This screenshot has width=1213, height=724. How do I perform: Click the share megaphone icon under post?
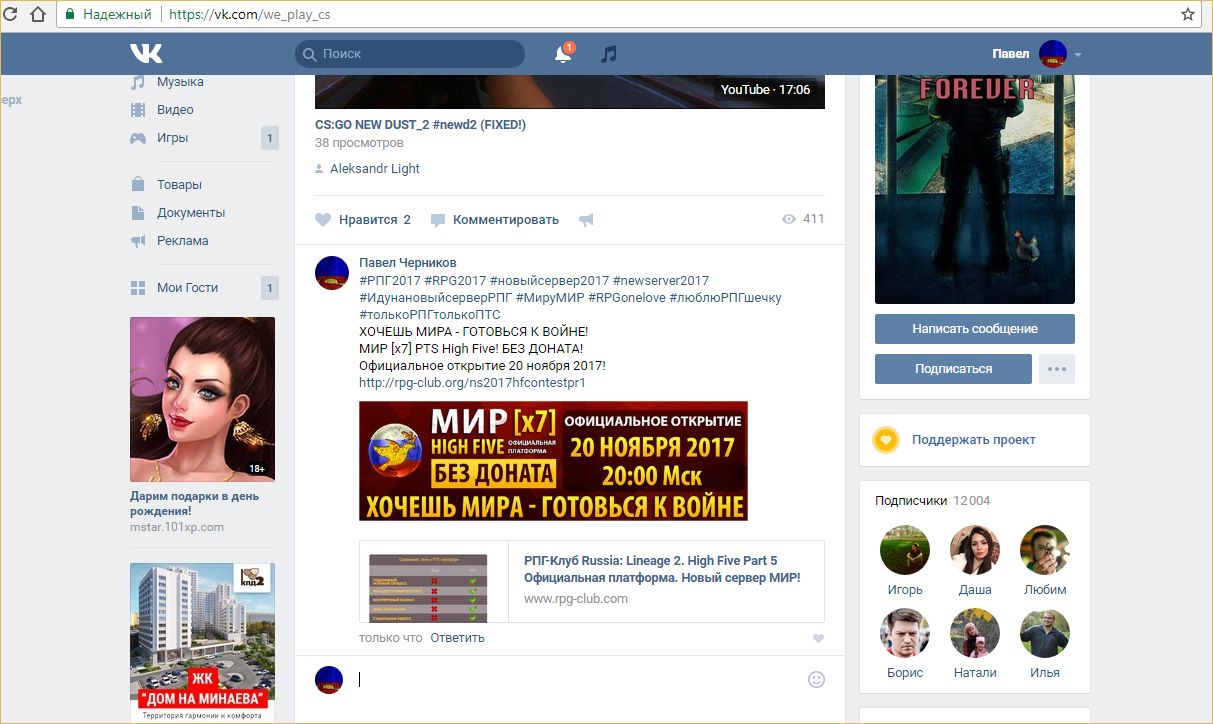pos(586,220)
